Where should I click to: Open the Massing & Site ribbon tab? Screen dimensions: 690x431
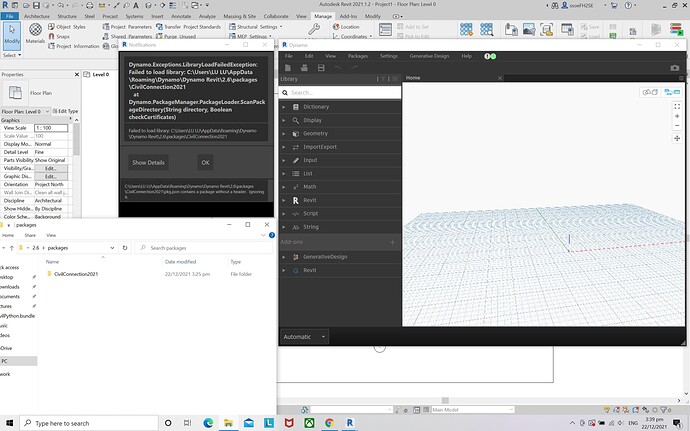[239, 16]
